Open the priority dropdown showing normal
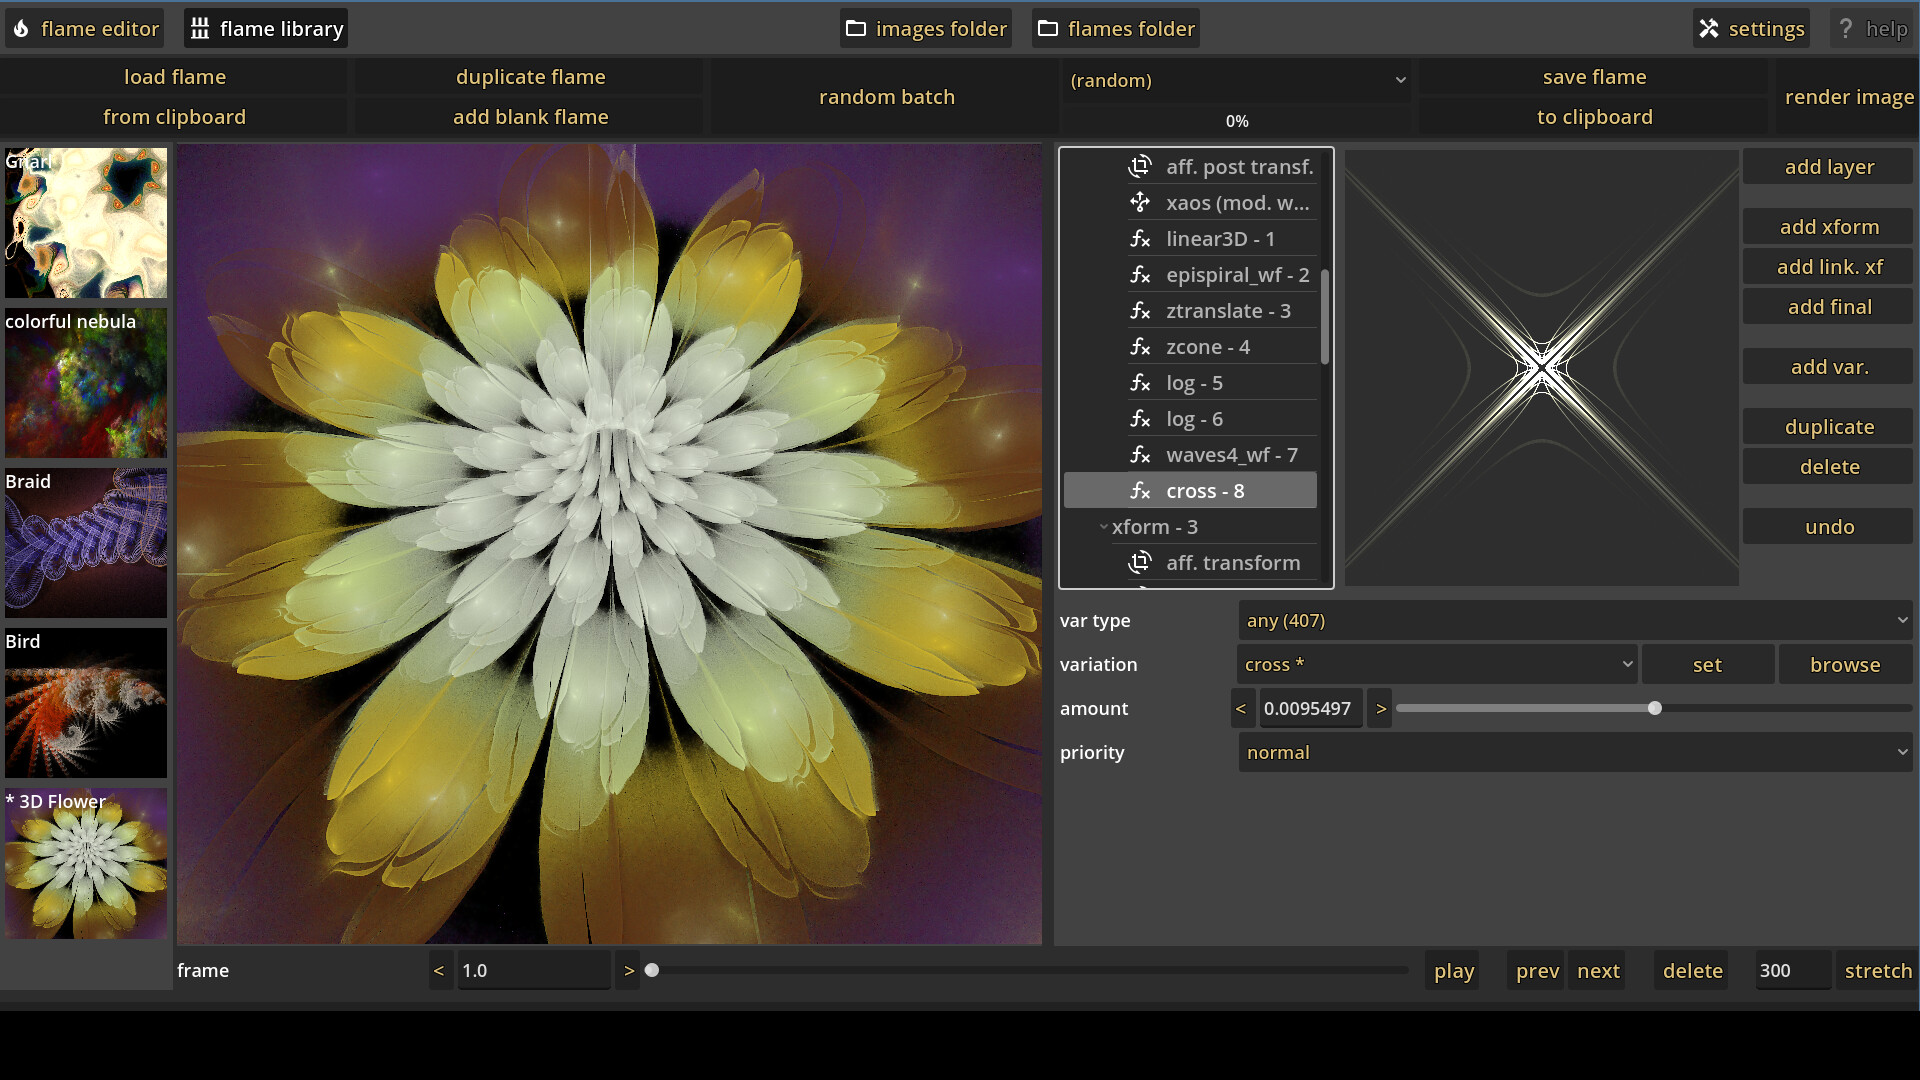 1575,751
